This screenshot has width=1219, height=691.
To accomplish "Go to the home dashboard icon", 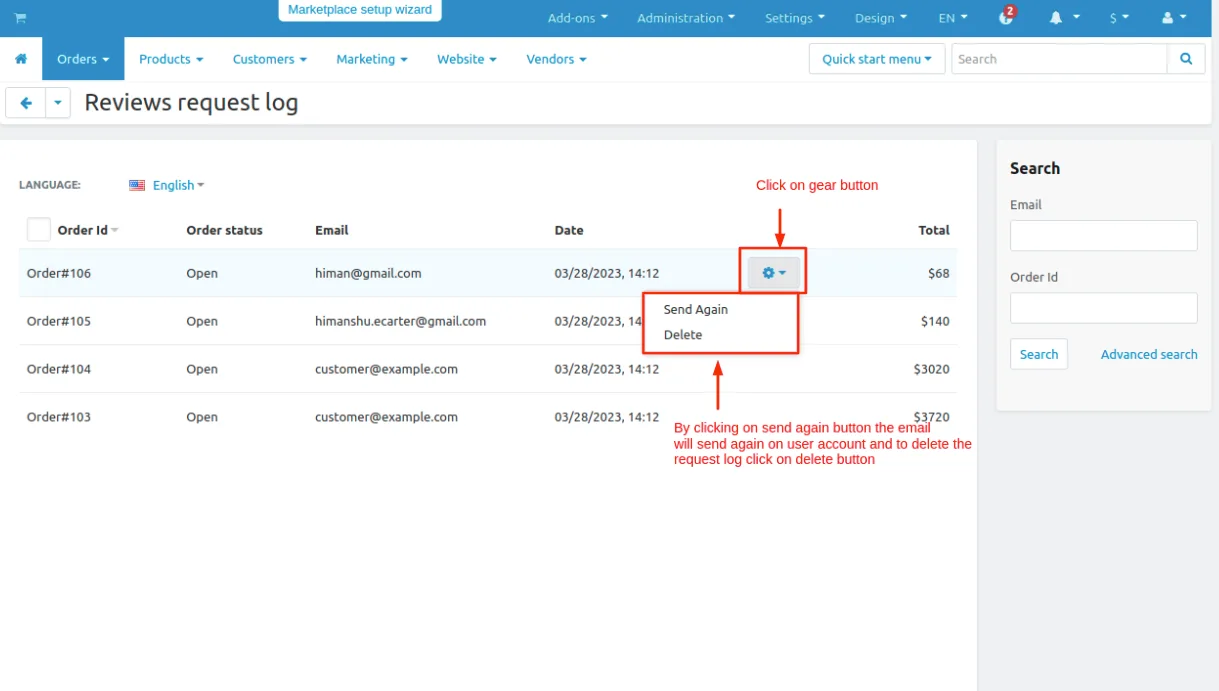I will [21, 59].
